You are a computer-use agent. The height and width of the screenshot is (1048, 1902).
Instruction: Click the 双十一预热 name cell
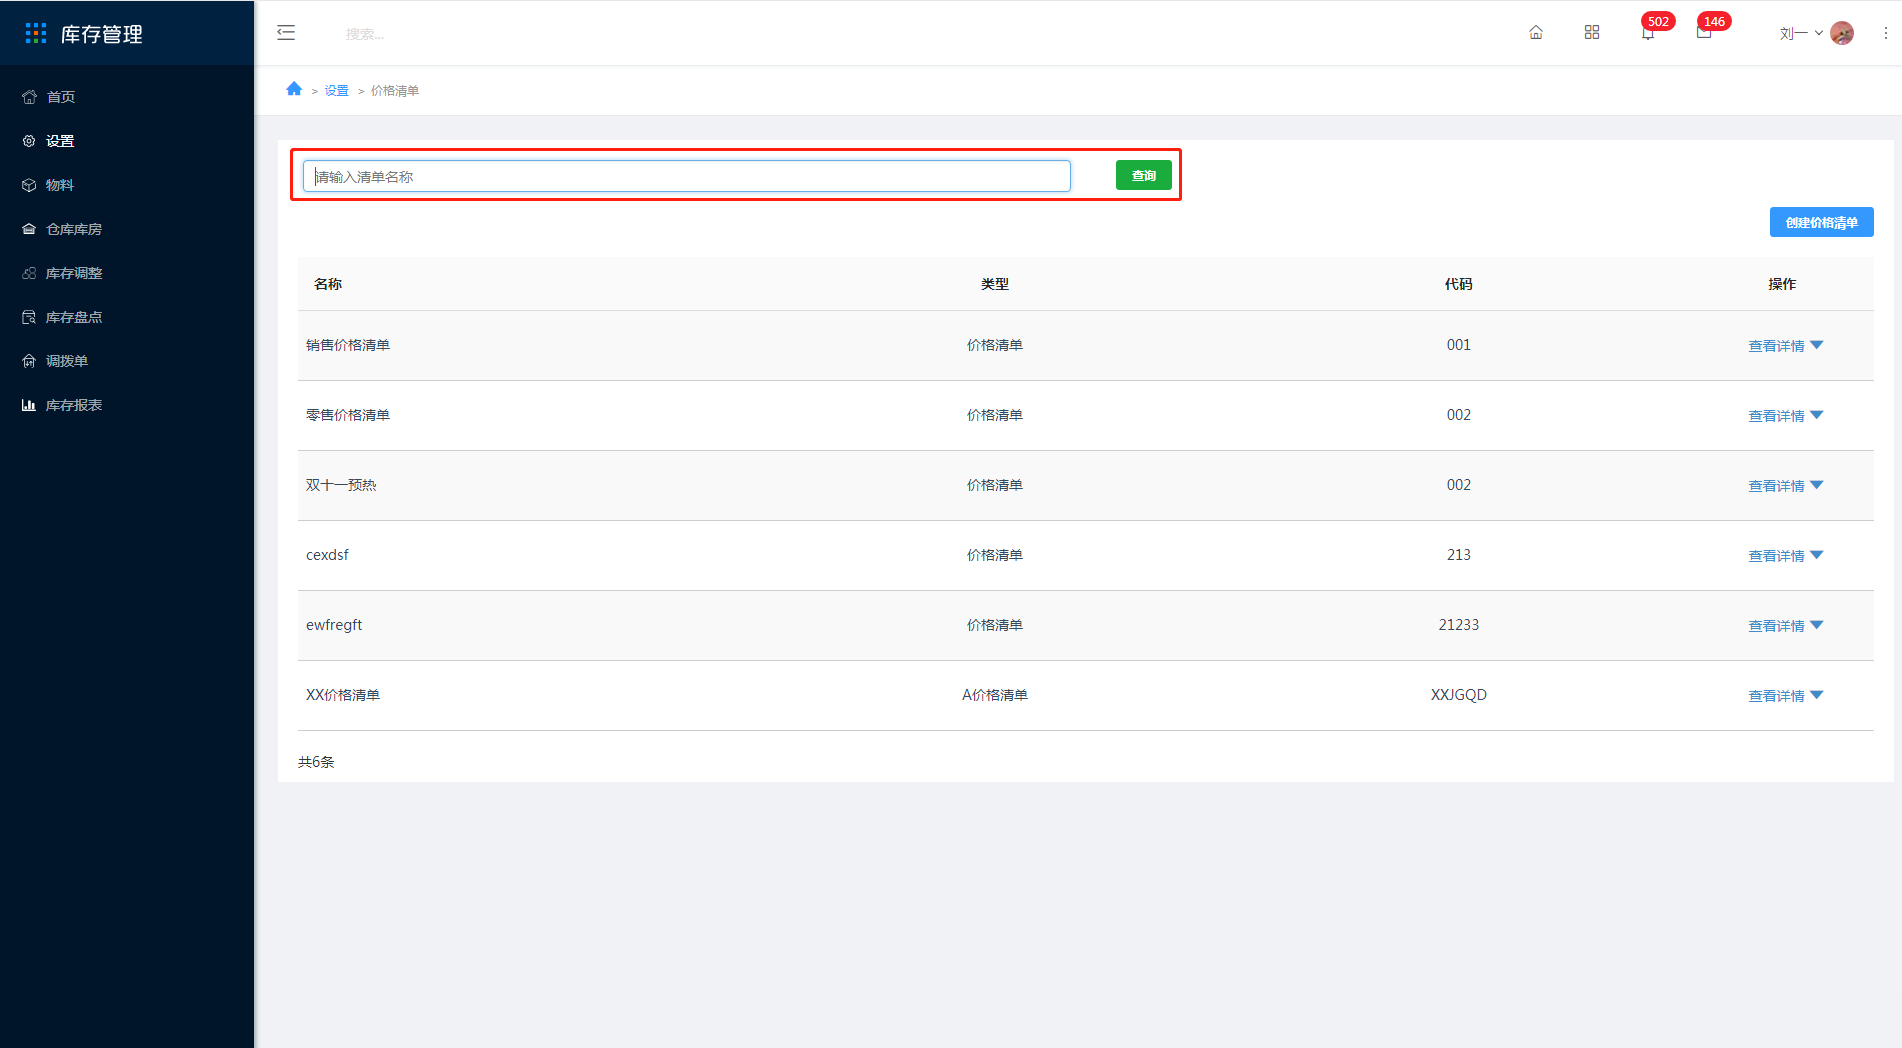click(341, 485)
